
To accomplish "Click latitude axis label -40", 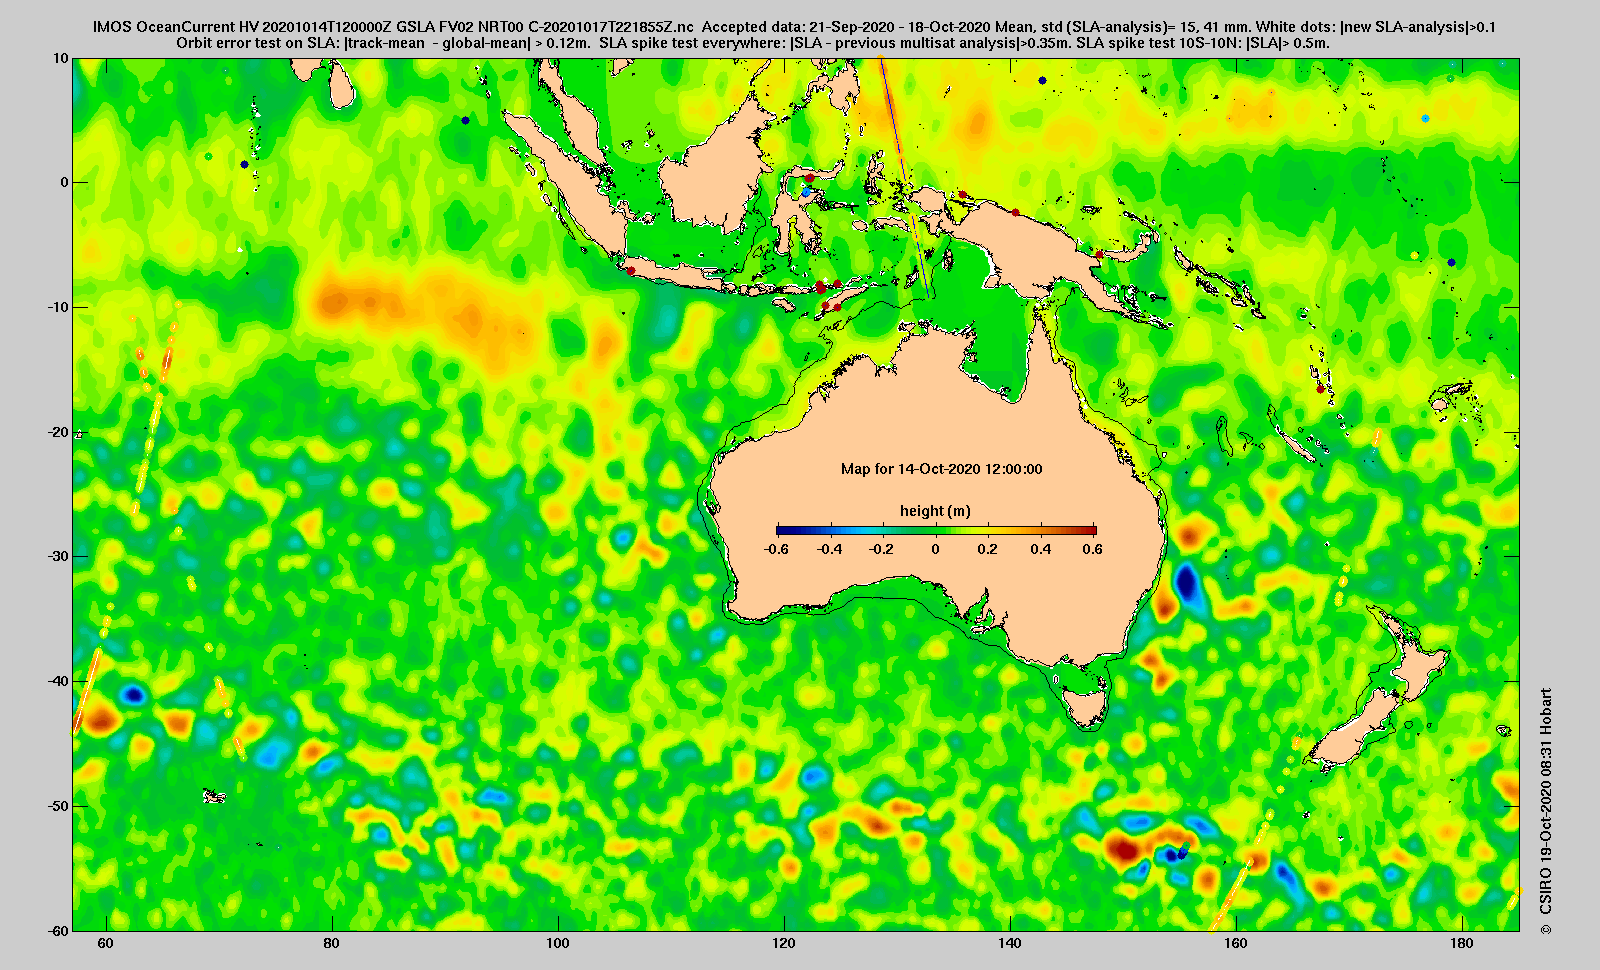I will click(59, 681).
